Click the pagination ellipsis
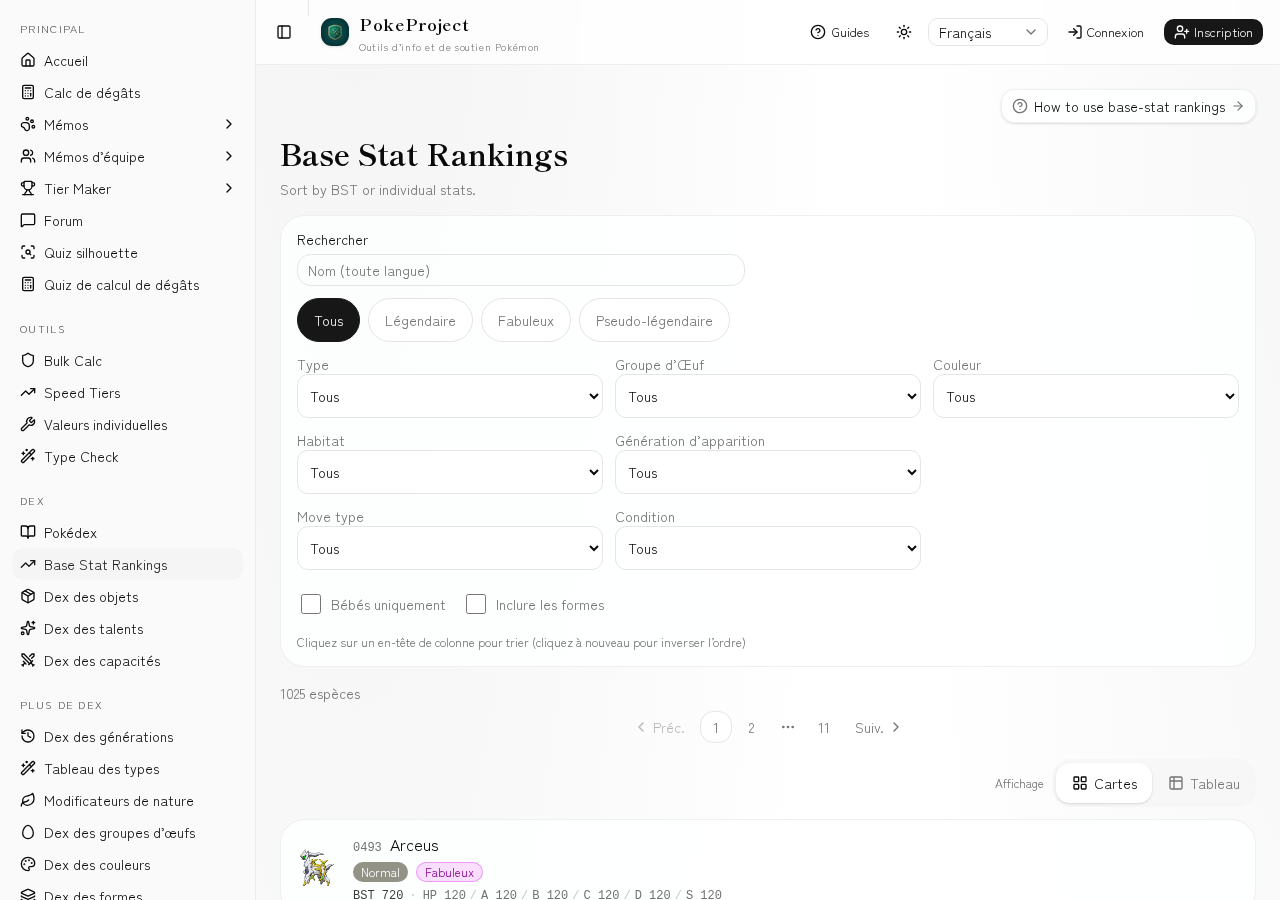Image resolution: width=1280 pixels, height=900 pixels. tap(788, 727)
